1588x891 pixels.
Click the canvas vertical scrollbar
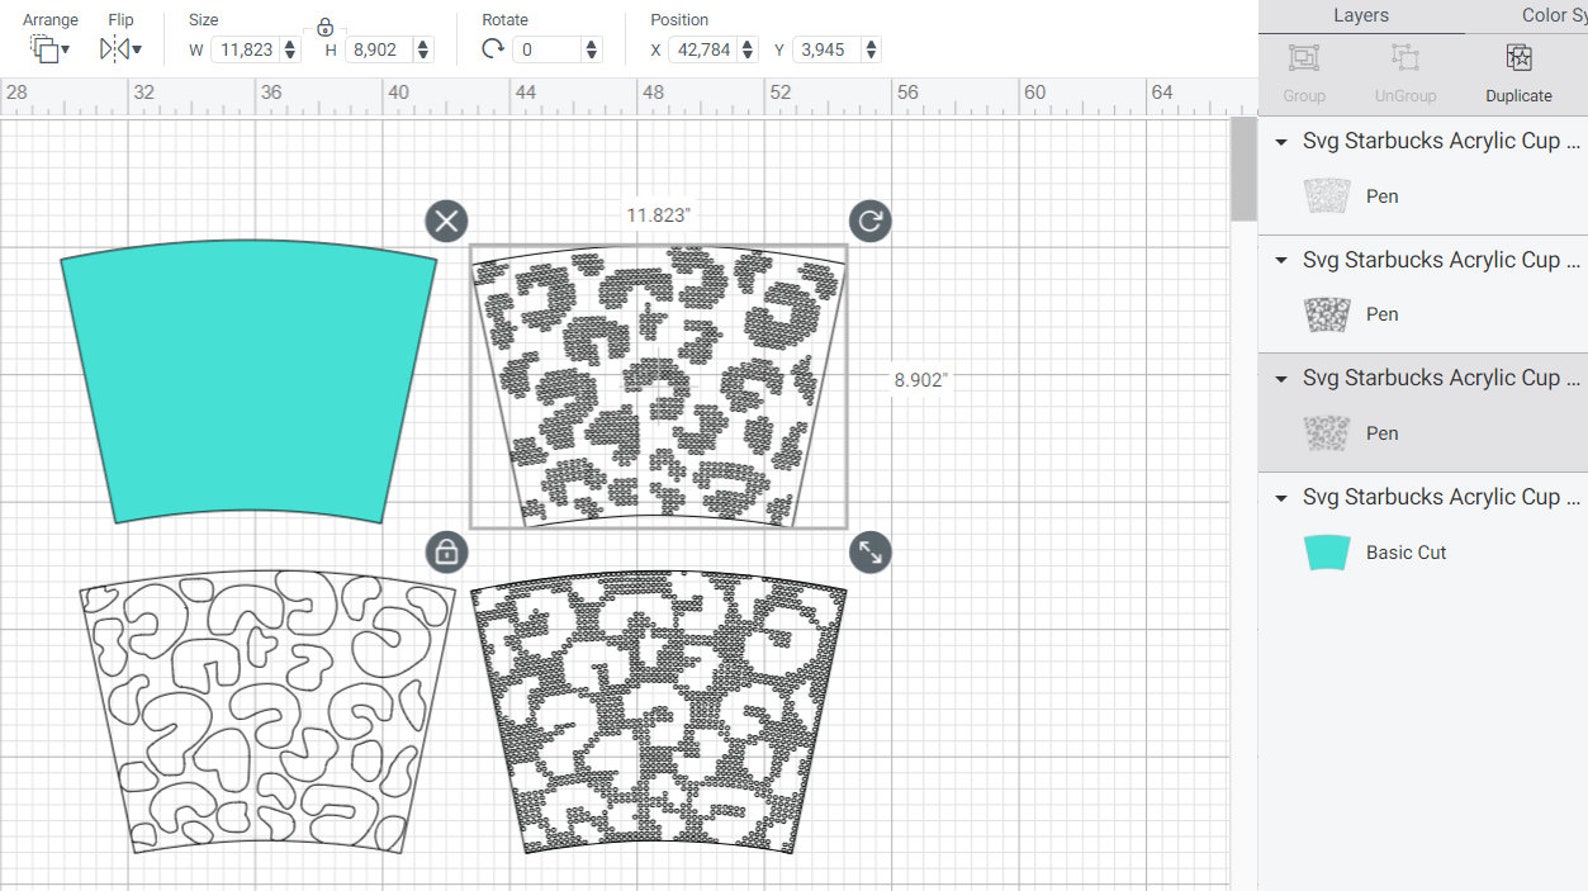tap(1243, 170)
